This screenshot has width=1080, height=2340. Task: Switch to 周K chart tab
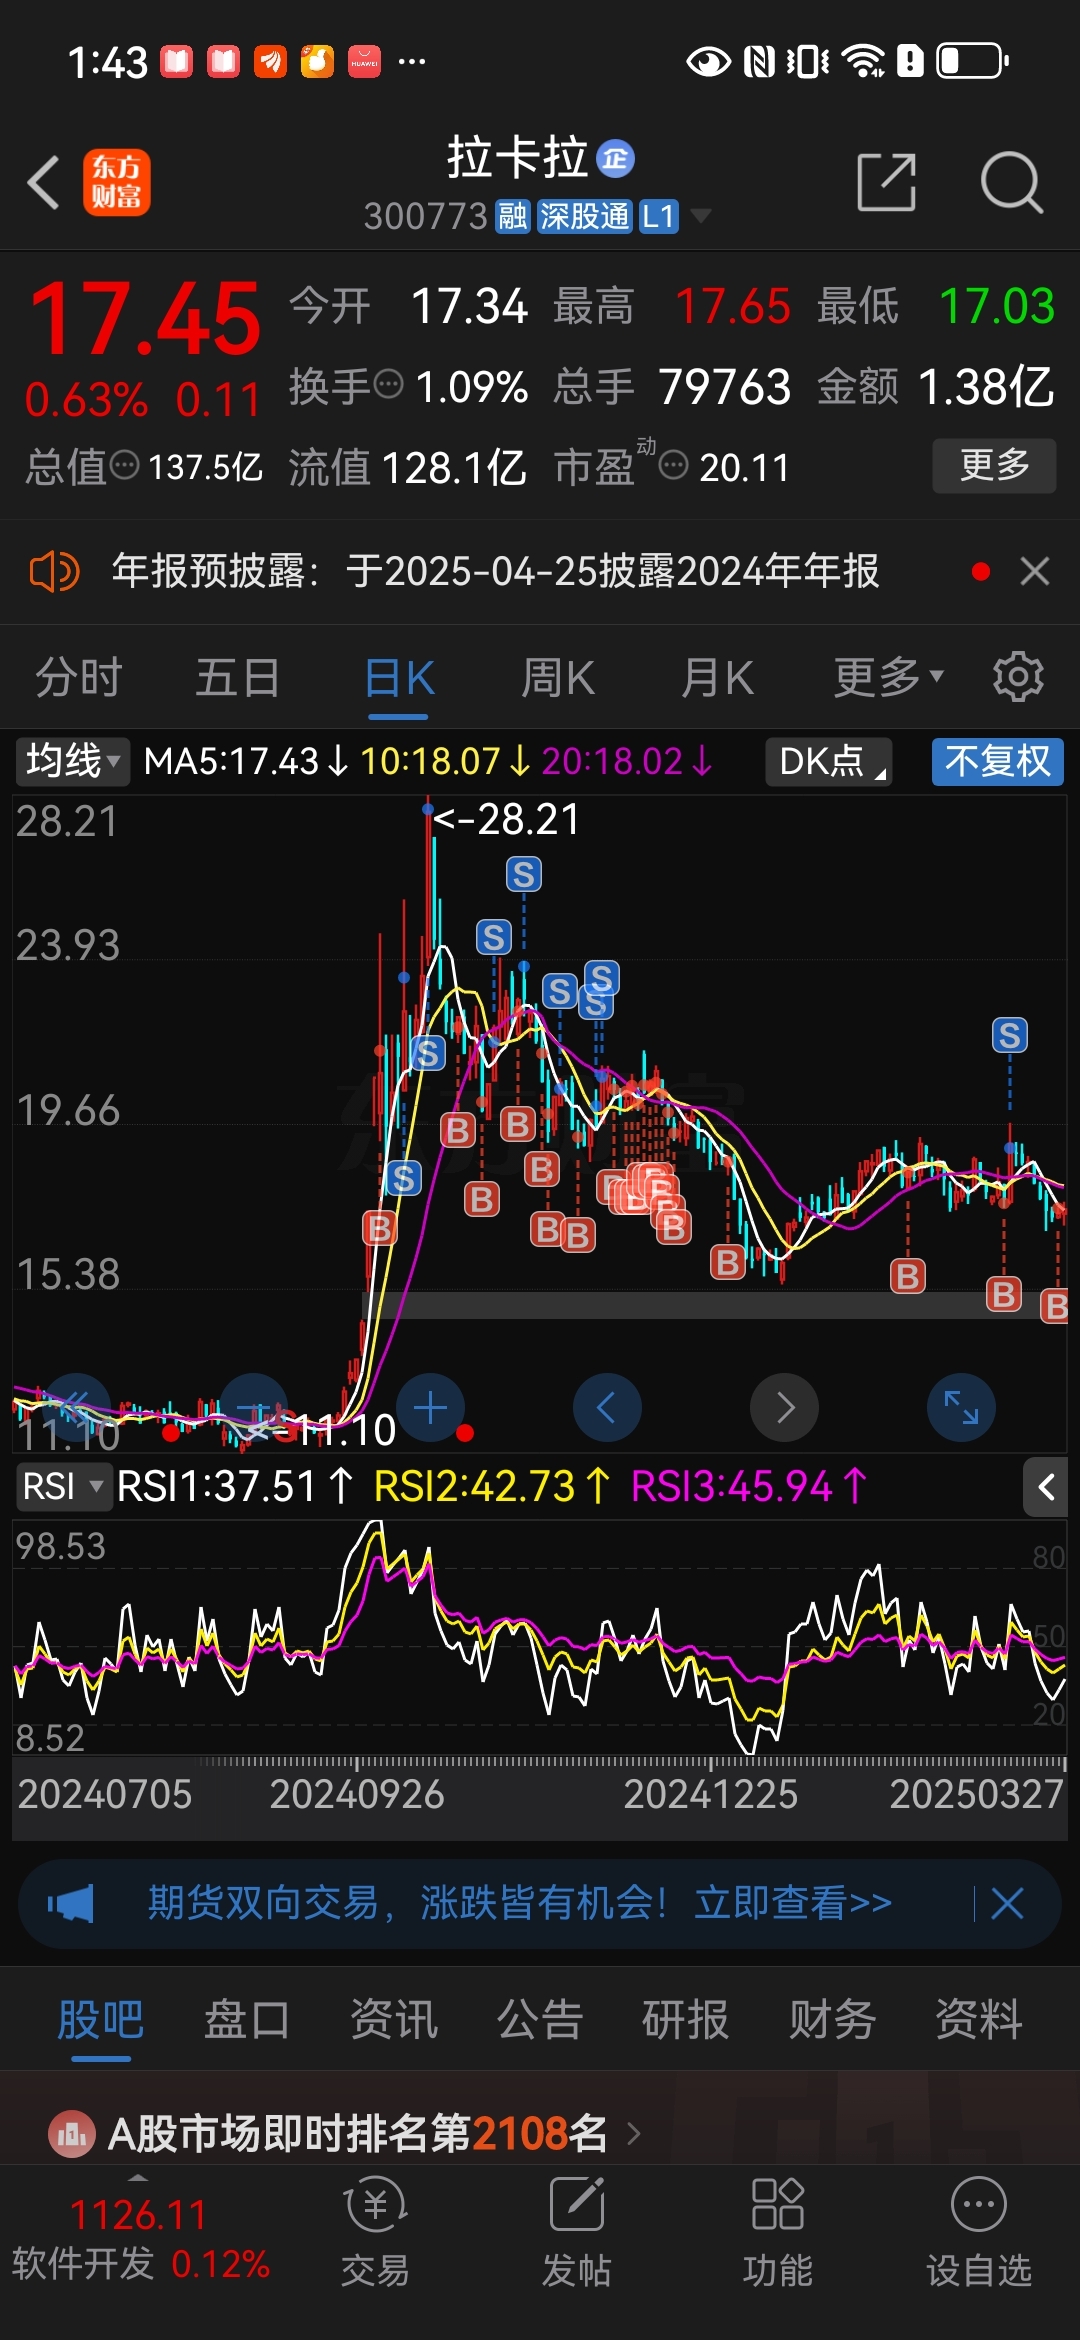[558, 677]
